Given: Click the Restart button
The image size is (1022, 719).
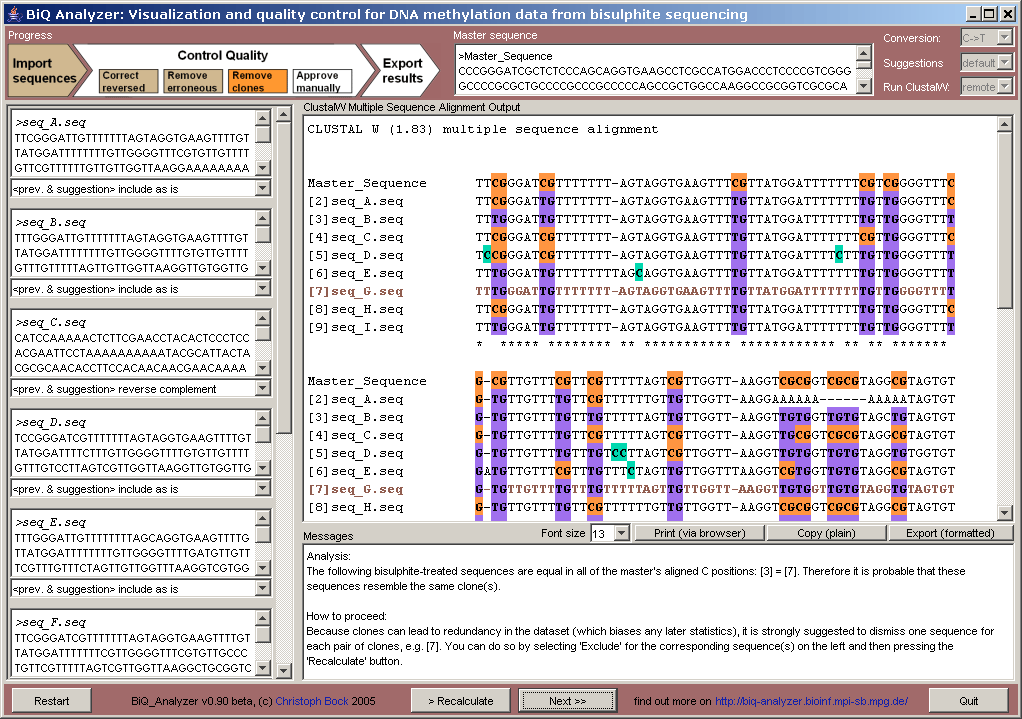Looking at the screenshot, I should tap(51, 701).
